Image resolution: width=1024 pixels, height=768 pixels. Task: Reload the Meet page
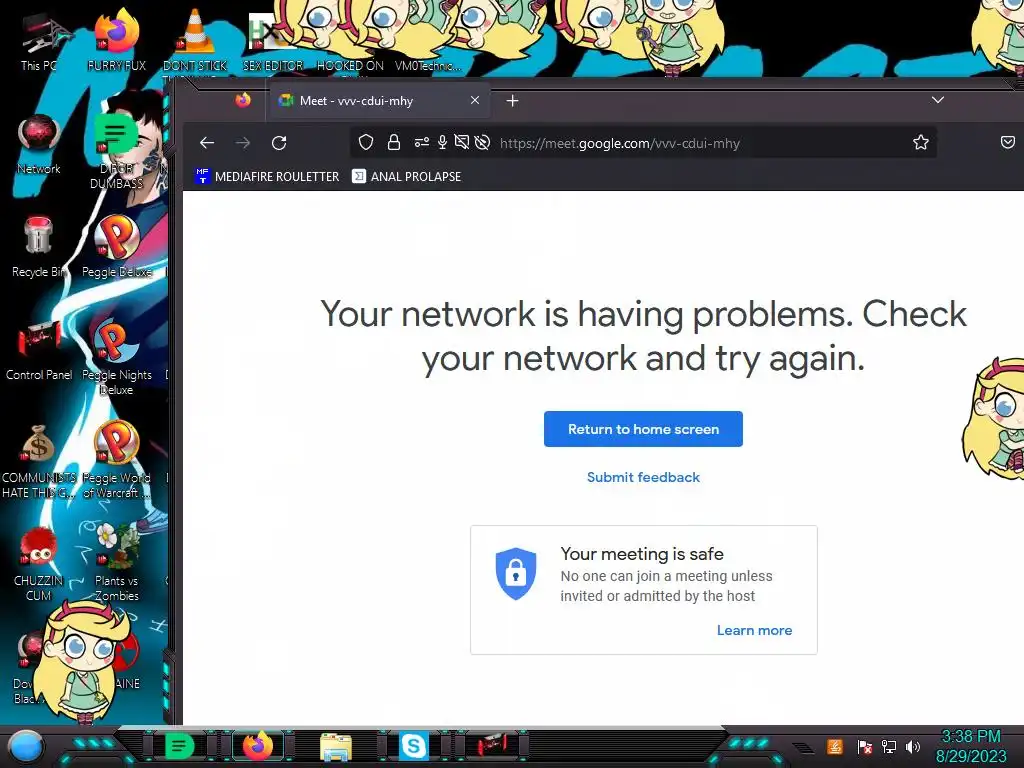pyautogui.click(x=279, y=142)
